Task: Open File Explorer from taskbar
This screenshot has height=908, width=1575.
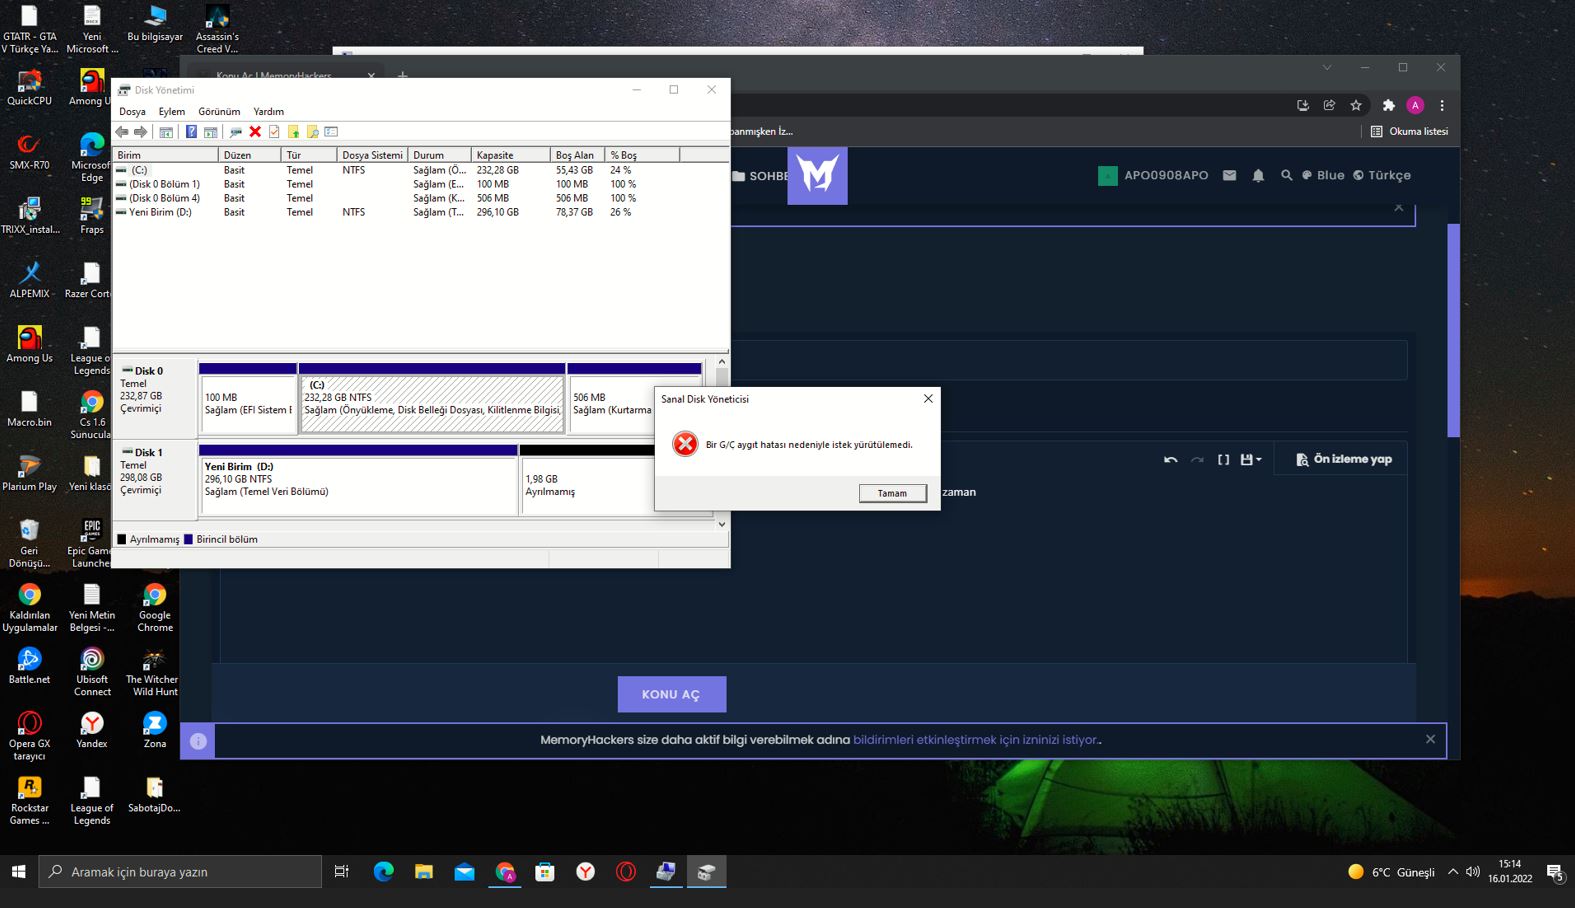Action: [424, 872]
